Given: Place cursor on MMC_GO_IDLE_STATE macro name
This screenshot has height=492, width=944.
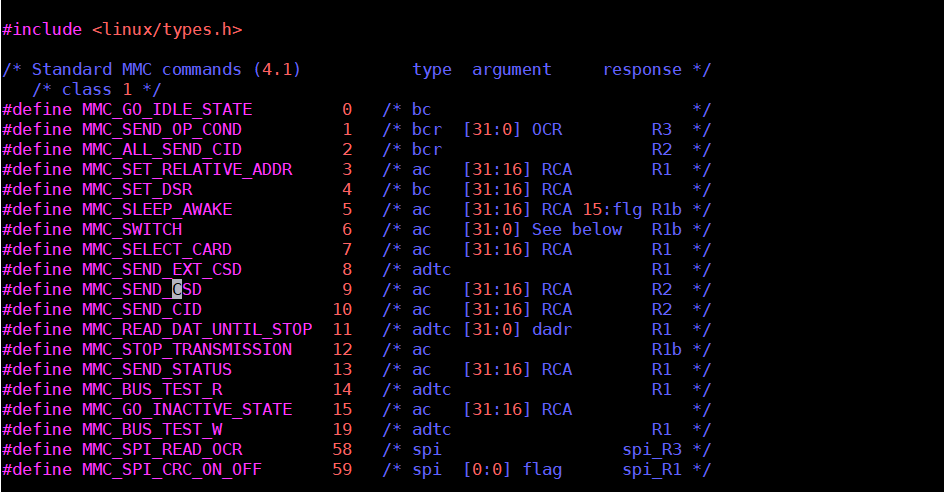Looking at the screenshot, I should [x=167, y=109].
